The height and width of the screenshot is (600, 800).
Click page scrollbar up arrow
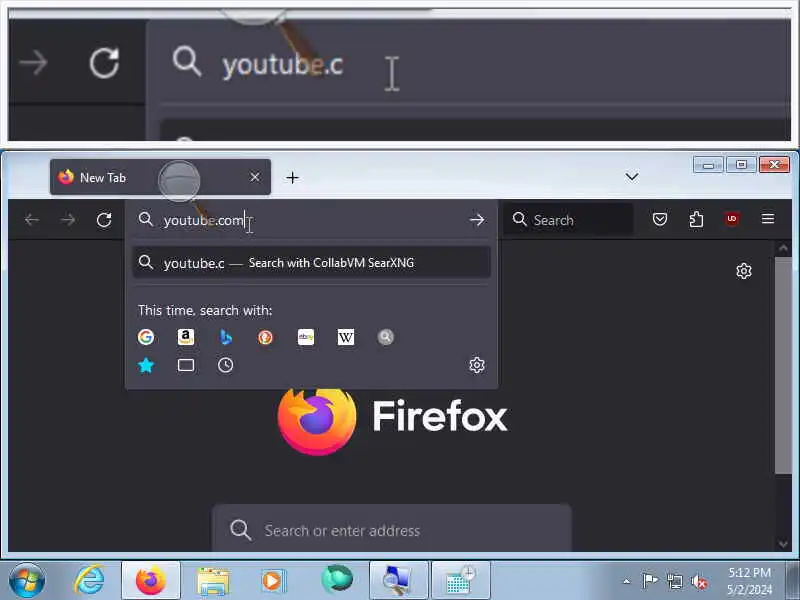(x=783, y=248)
